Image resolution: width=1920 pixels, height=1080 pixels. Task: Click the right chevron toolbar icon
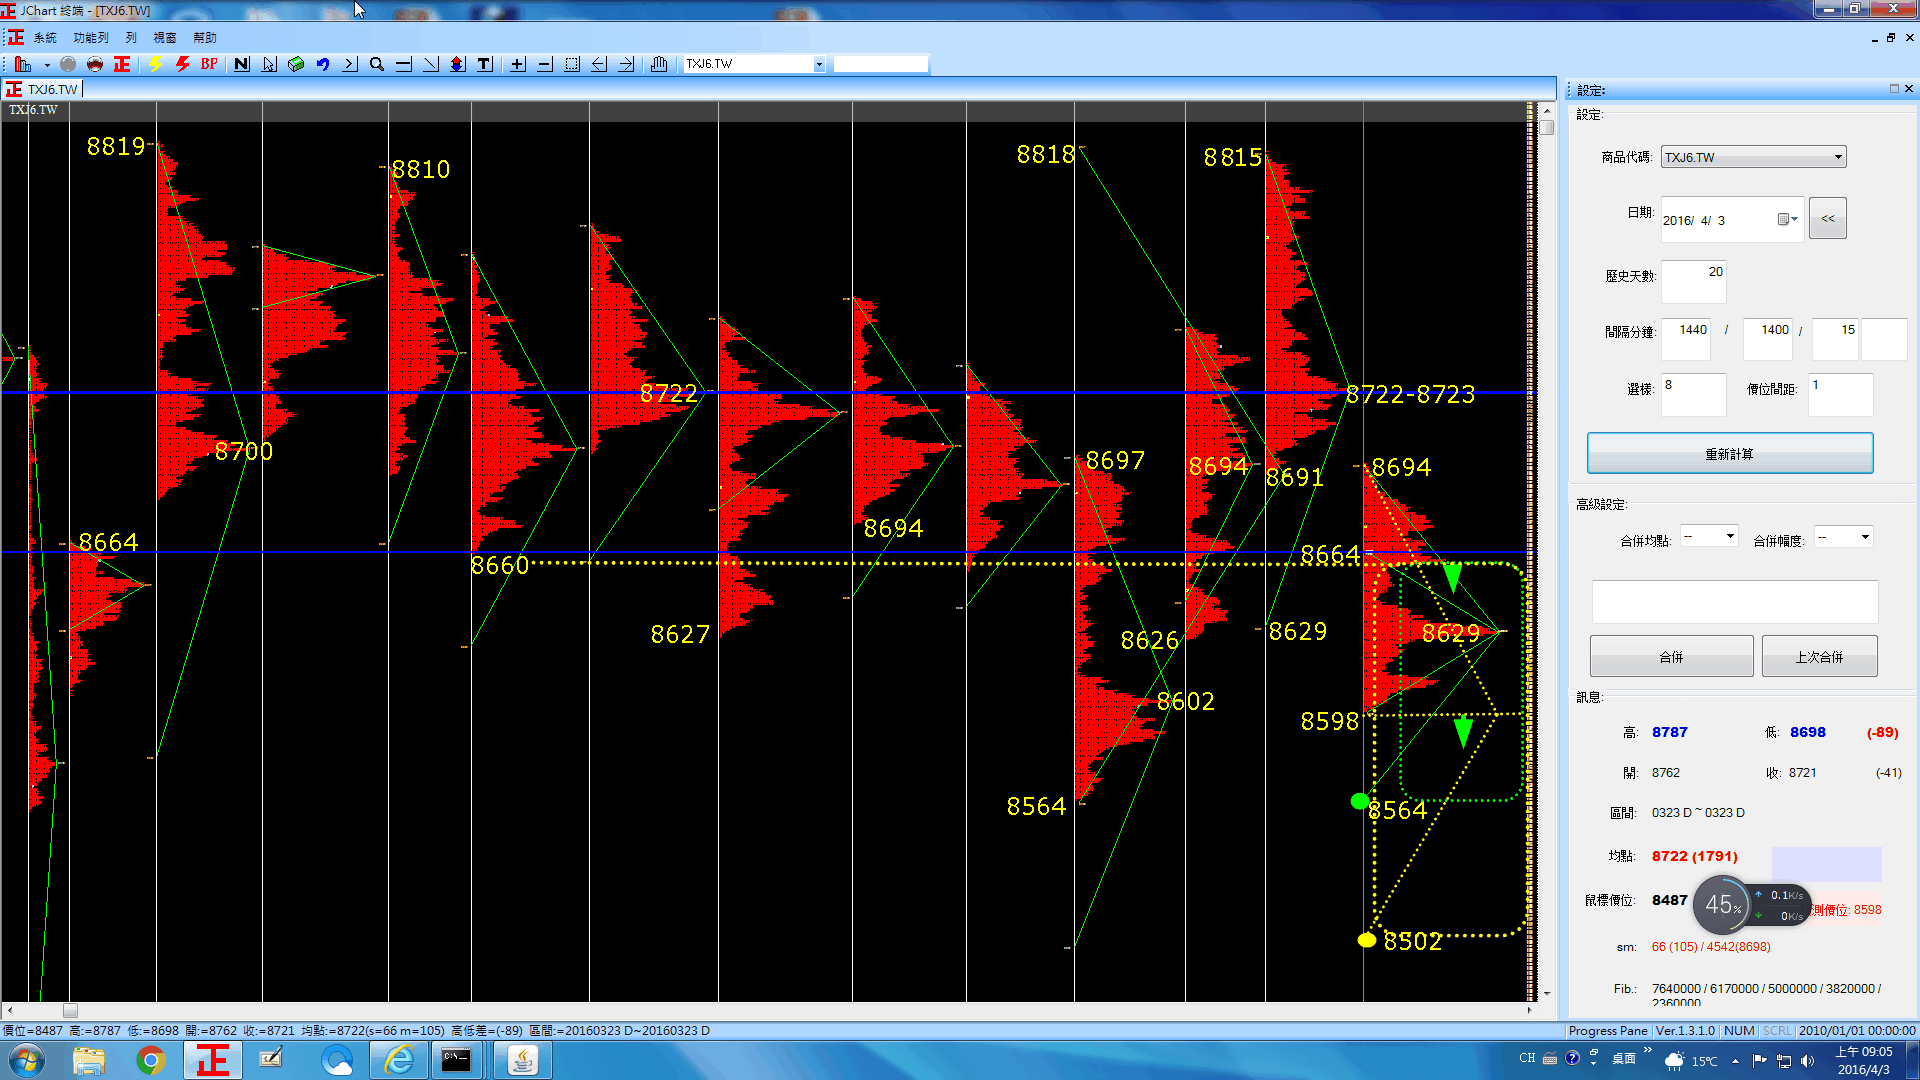pyautogui.click(x=350, y=64)
